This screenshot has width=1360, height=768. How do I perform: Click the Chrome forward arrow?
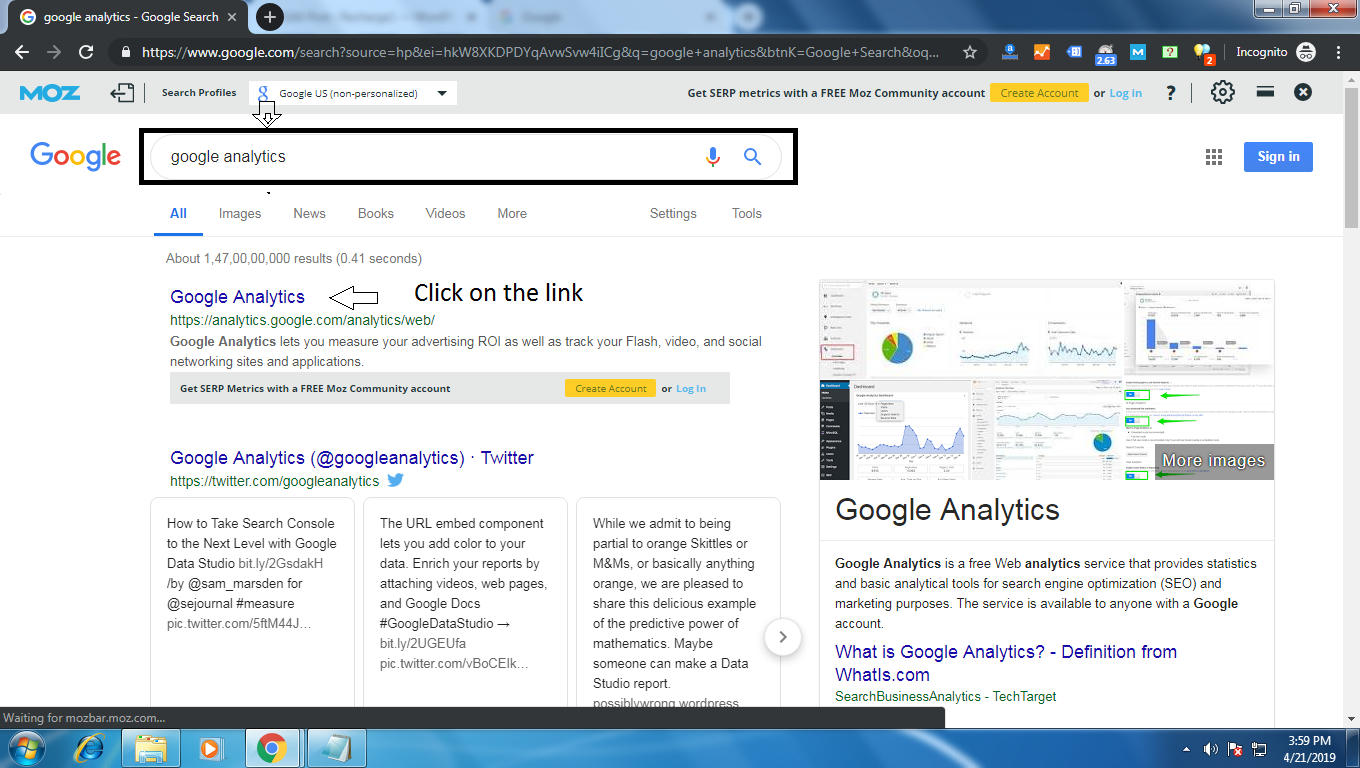[x=54, y=52]
